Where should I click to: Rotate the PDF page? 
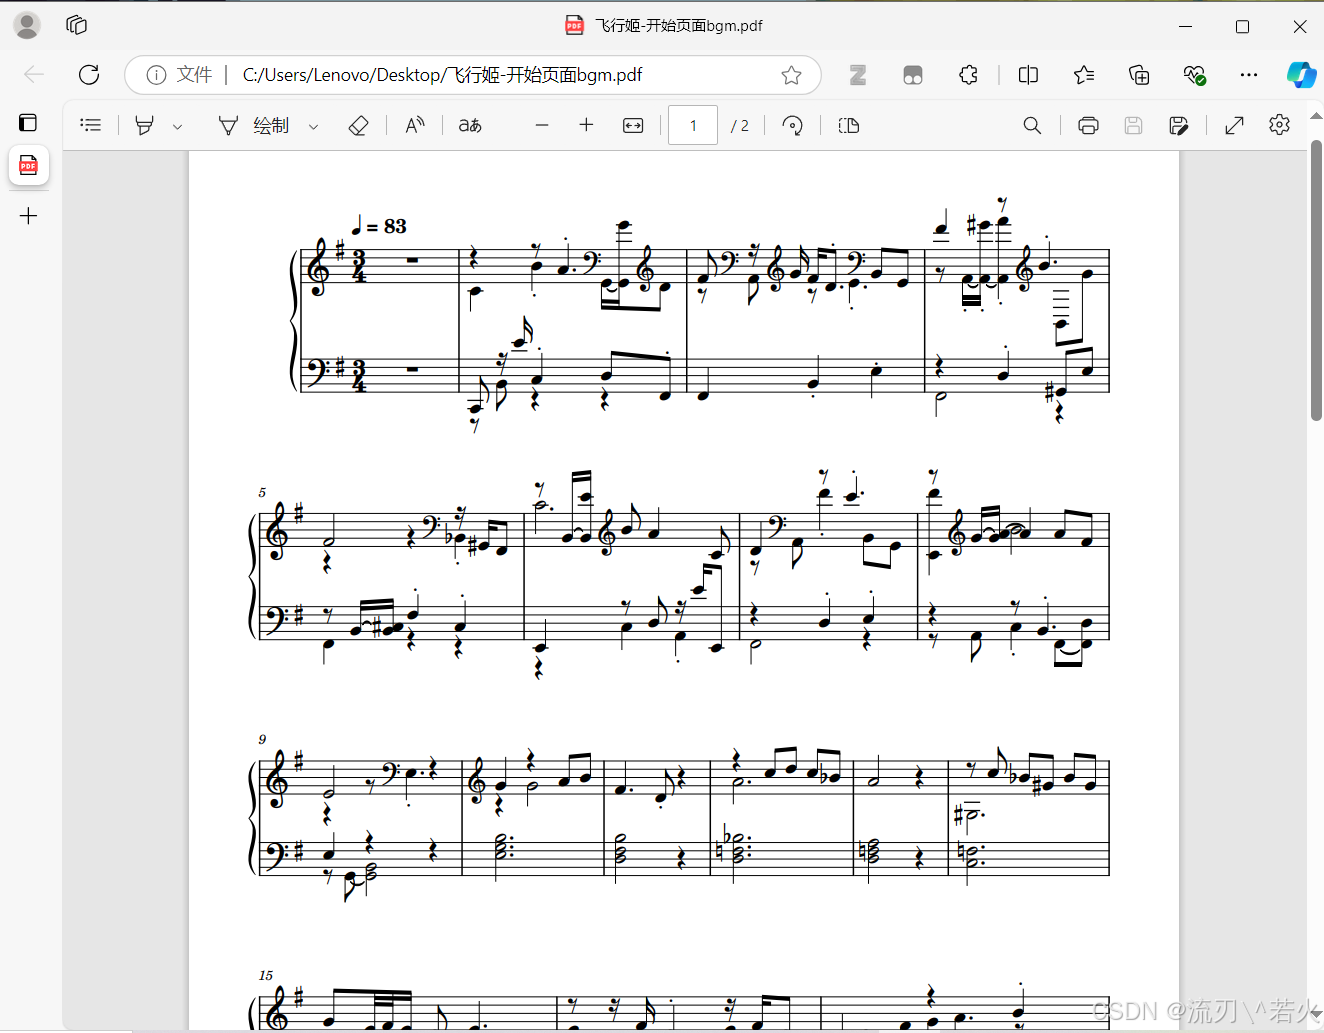click(792, 125)
